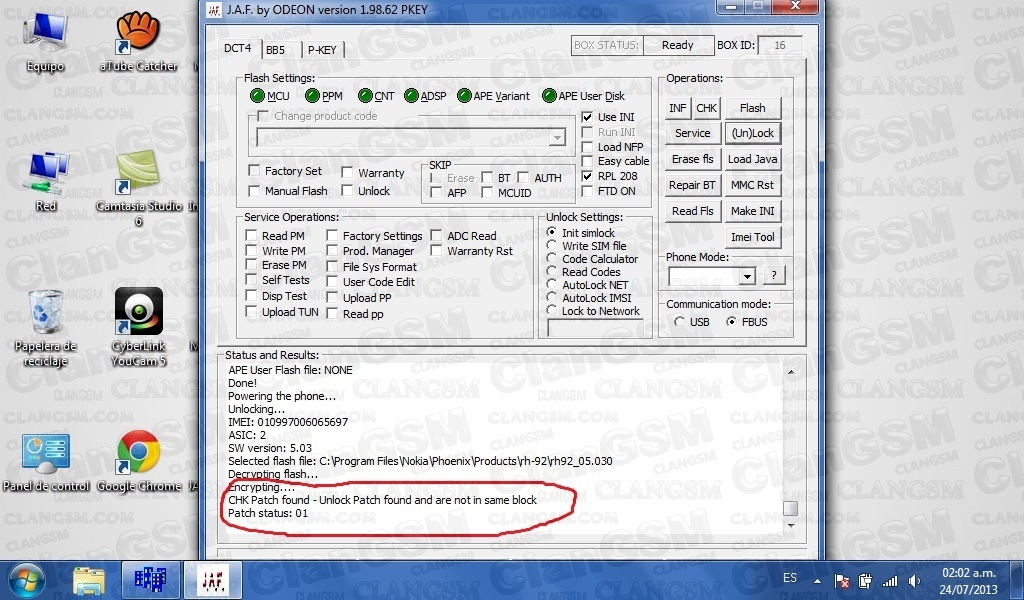Select the Camtasia Studio 6 desktop shortcut
This screenshot has height=600, width=1024.
pos(138,187)
